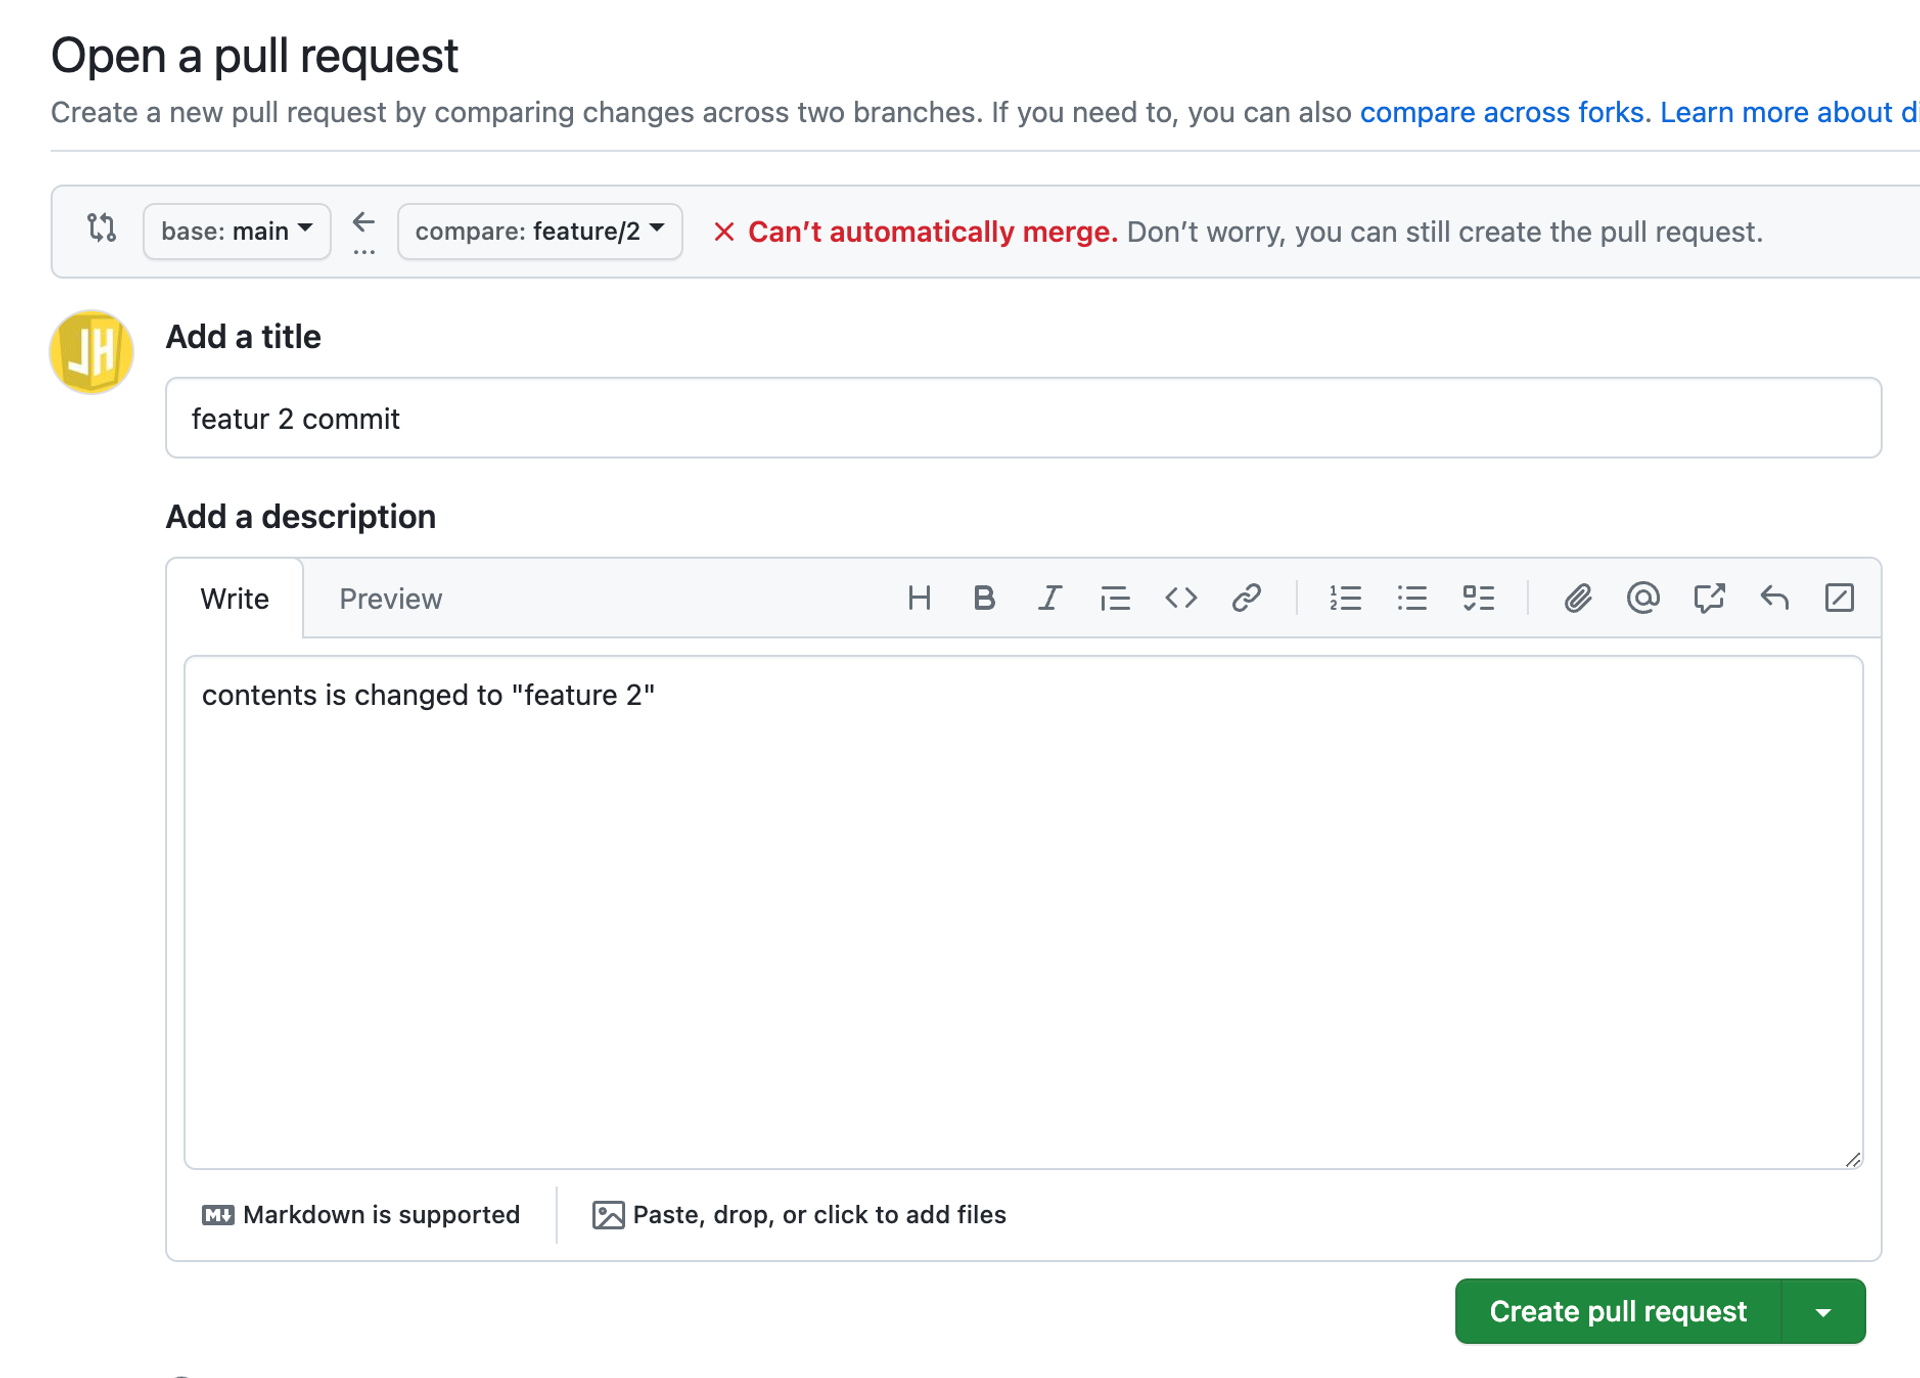Image resolution: width=1920 pixels, height=1378 pixels.
Task: Toggle a numbered list
Action: pos(1346,598)
